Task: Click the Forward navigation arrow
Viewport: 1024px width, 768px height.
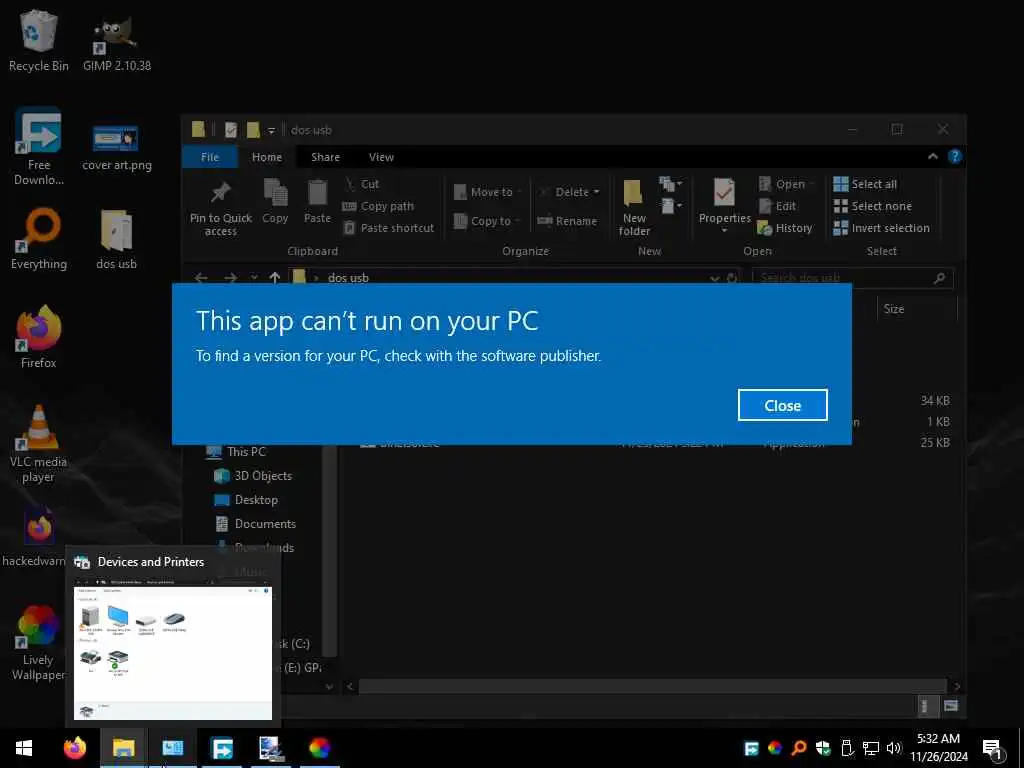Action: [x=231, y=278]
